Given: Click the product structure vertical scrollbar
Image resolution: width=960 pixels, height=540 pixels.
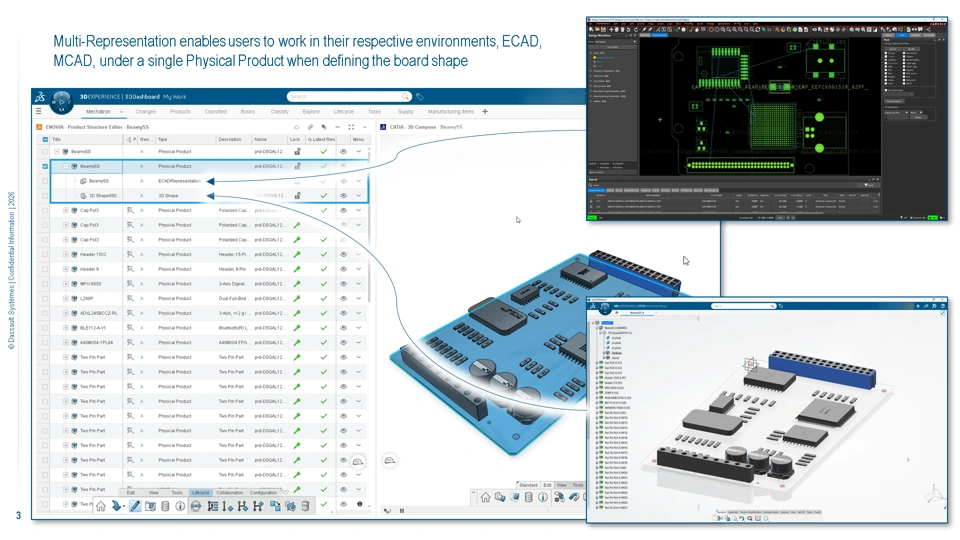Looking at the screenshot, I should [x=369, y=227].
